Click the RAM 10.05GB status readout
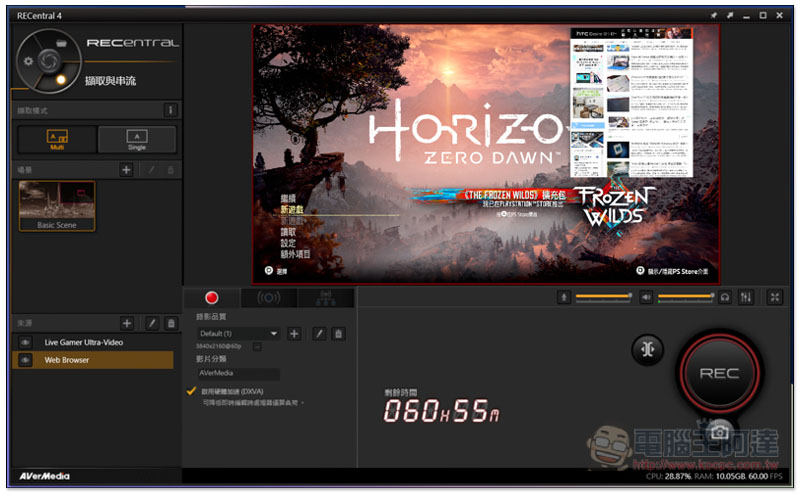 pos(720,476)
